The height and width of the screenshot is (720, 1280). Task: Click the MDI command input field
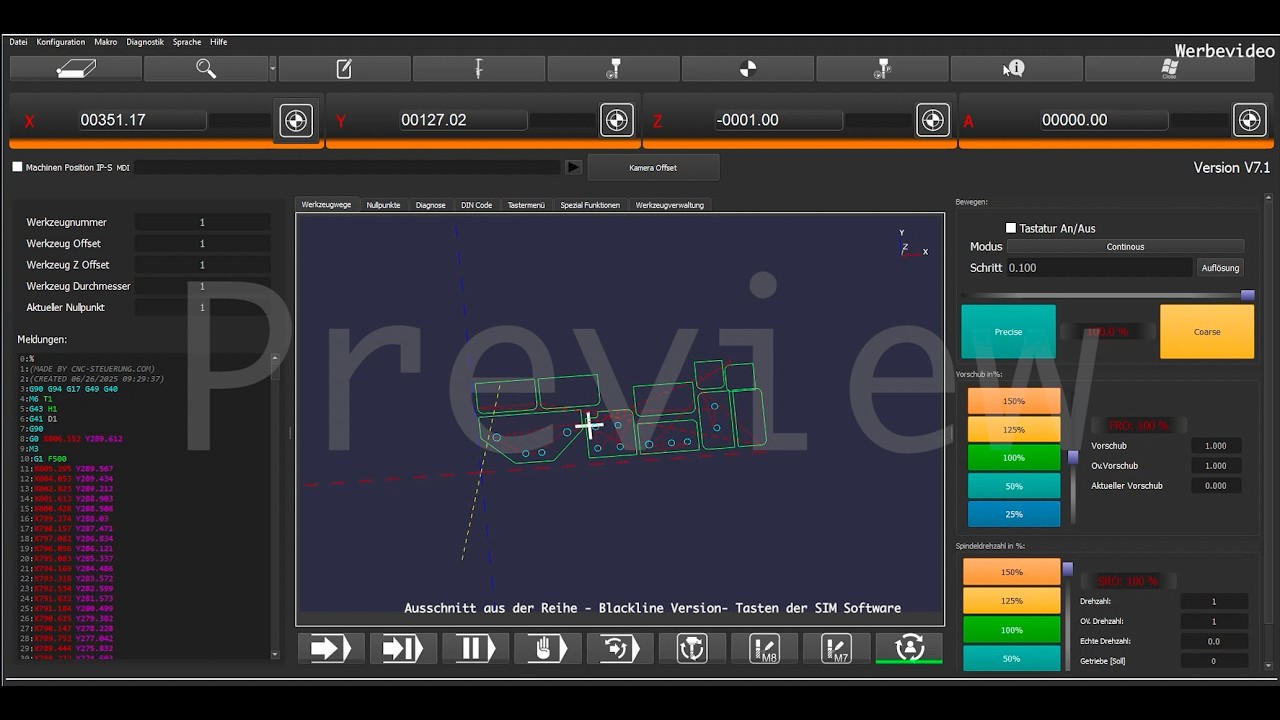click(347, 167)
